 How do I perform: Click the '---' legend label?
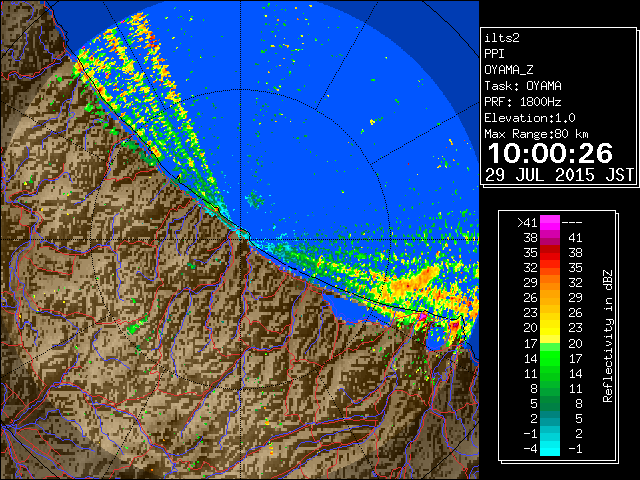(x=572, y=222)
